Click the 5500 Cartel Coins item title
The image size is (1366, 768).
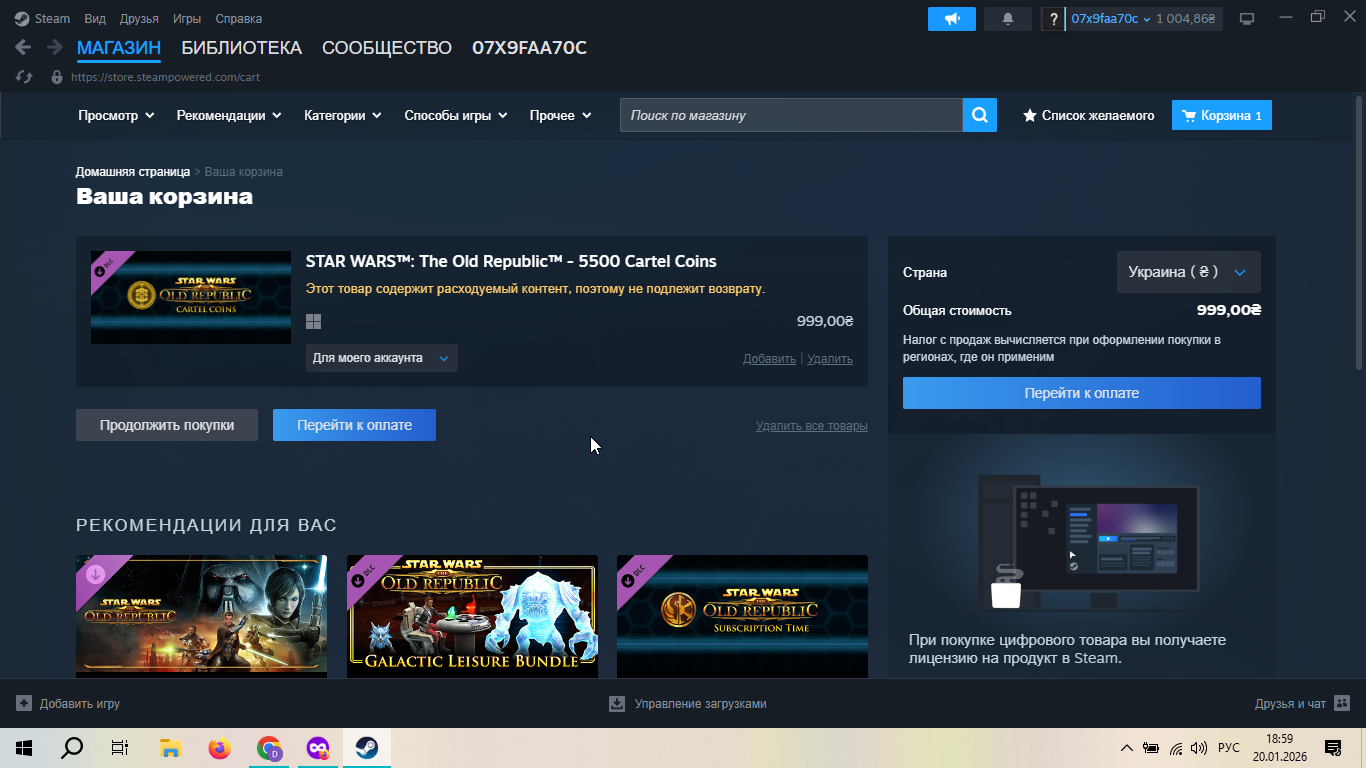511,261
